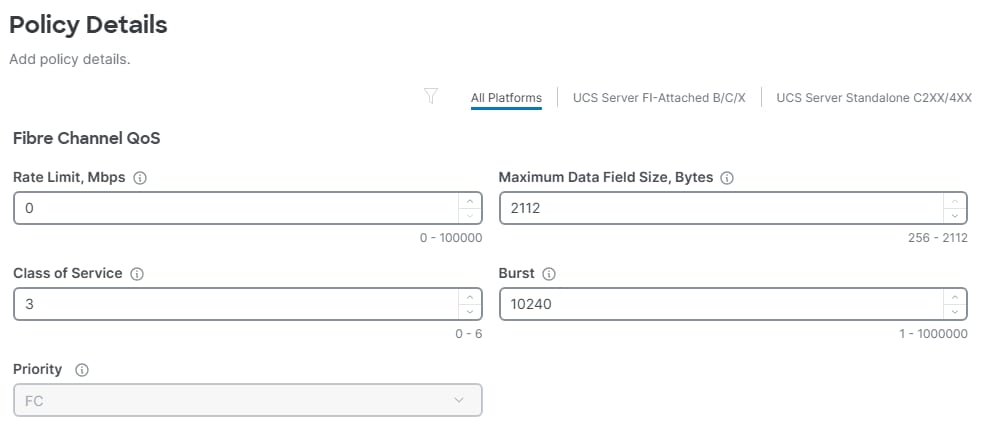Image resolution: width=983 pixels, height=437 pixels.
Task: Click the Policy Details title
Action: (88, 24)
